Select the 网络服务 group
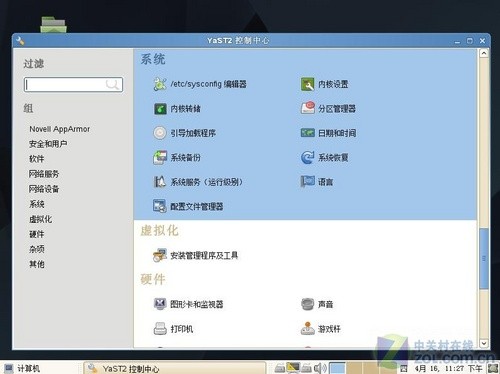The image size is (500, 374). click(44, 174)
